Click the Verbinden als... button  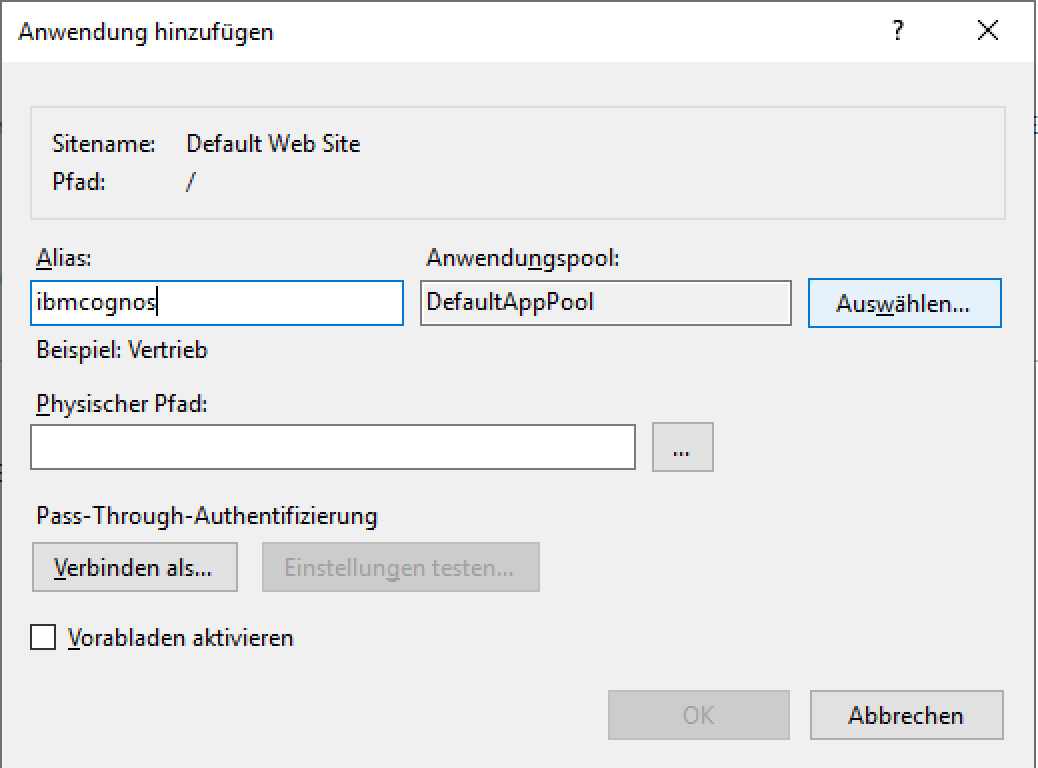point(134,568)
